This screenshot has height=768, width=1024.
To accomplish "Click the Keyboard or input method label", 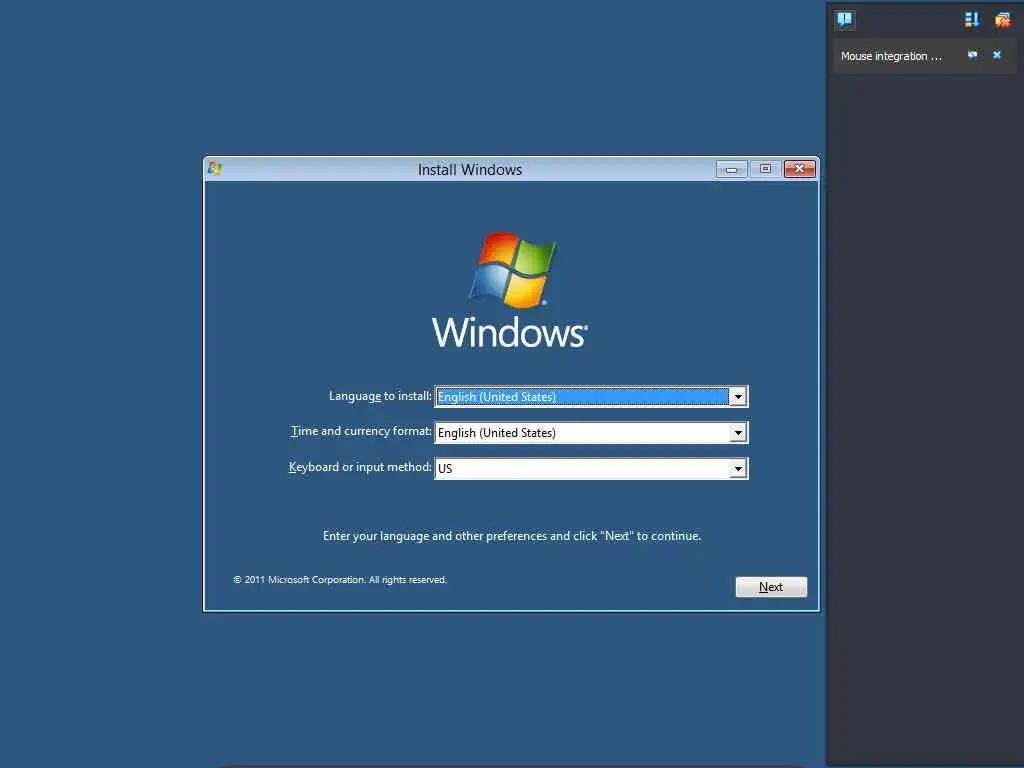I will 360,467.
